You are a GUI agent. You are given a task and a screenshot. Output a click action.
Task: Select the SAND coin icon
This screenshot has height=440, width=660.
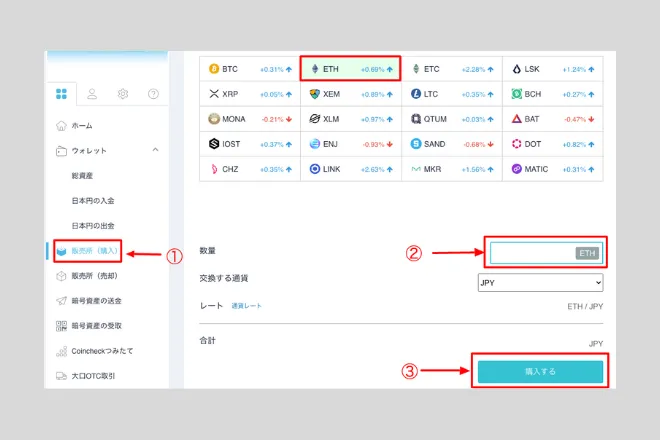(416, 144)
